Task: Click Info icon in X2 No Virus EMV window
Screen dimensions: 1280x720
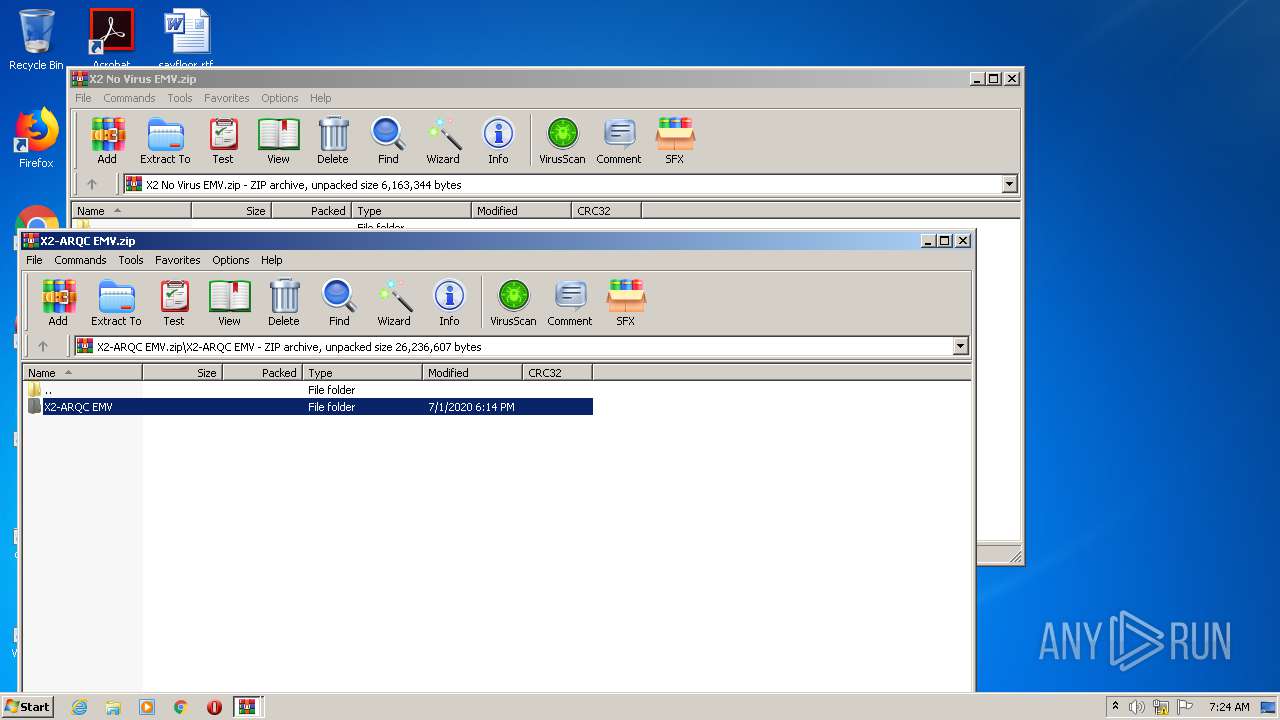Action: [x=498, y=141]
